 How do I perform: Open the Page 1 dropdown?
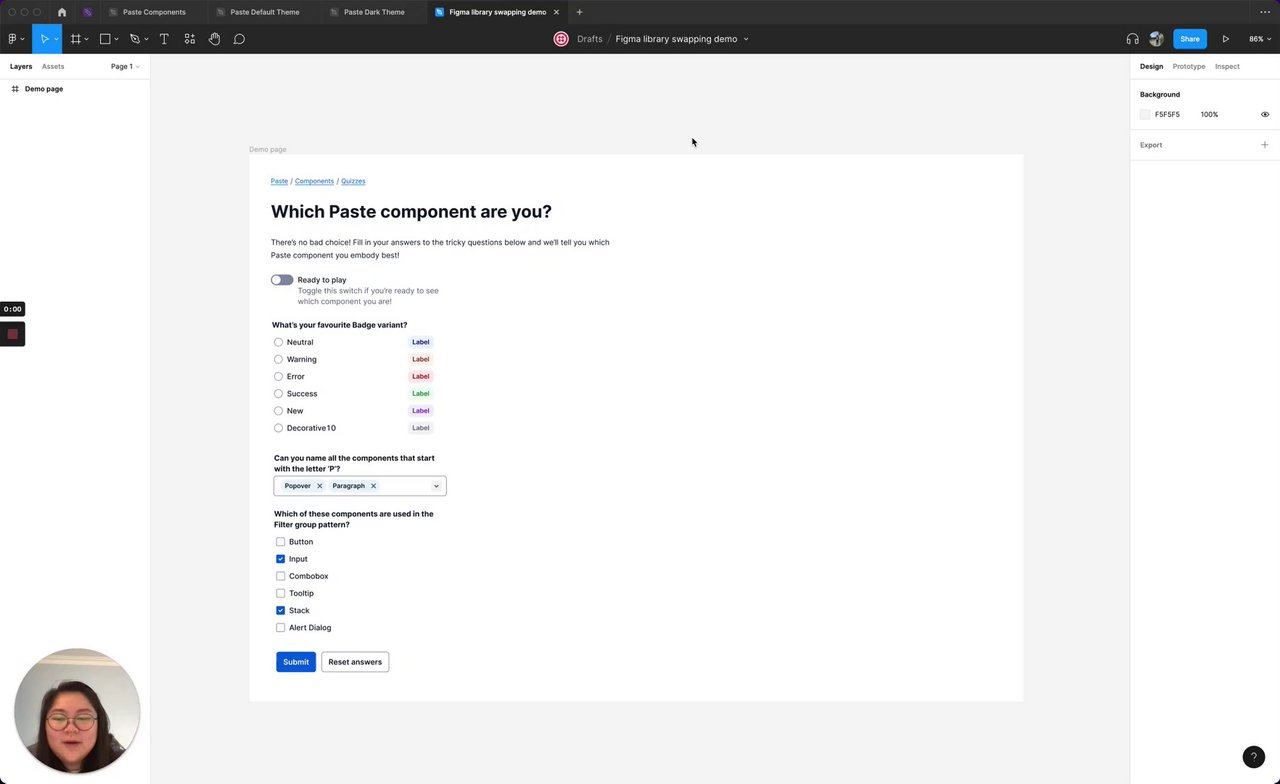point(125,66)
